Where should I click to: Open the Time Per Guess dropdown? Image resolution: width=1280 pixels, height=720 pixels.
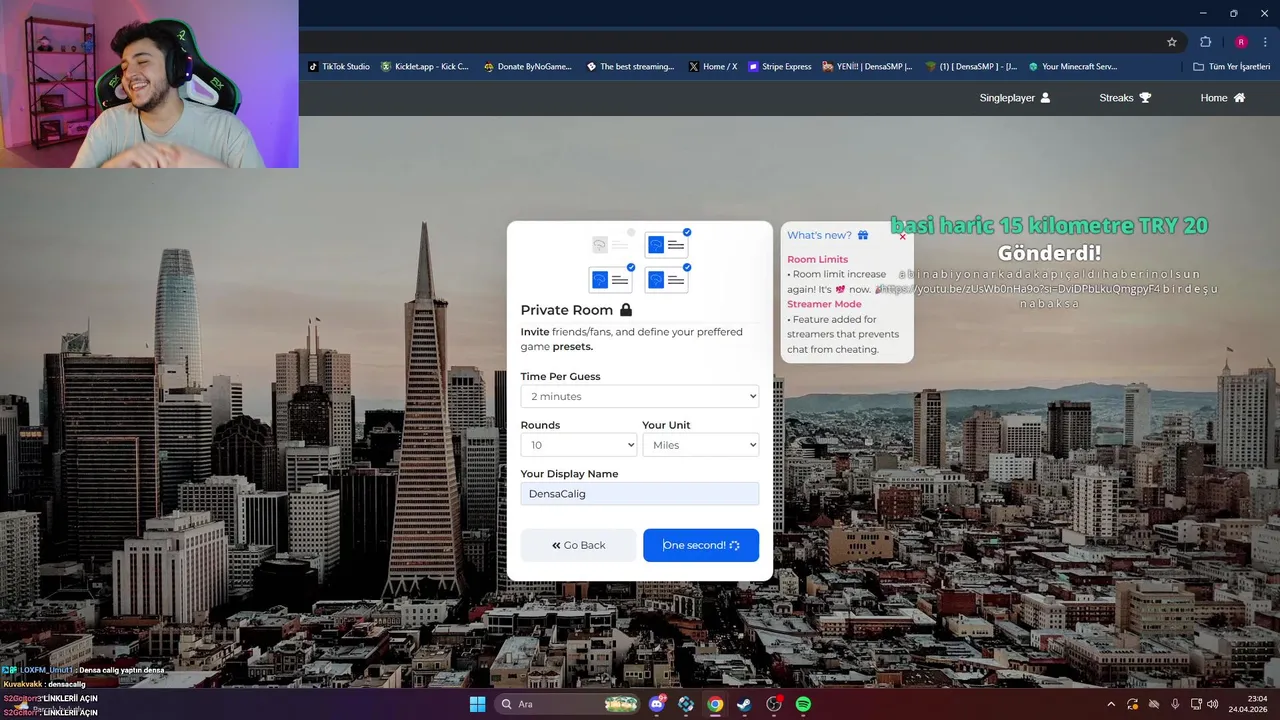tap(640, 396)
